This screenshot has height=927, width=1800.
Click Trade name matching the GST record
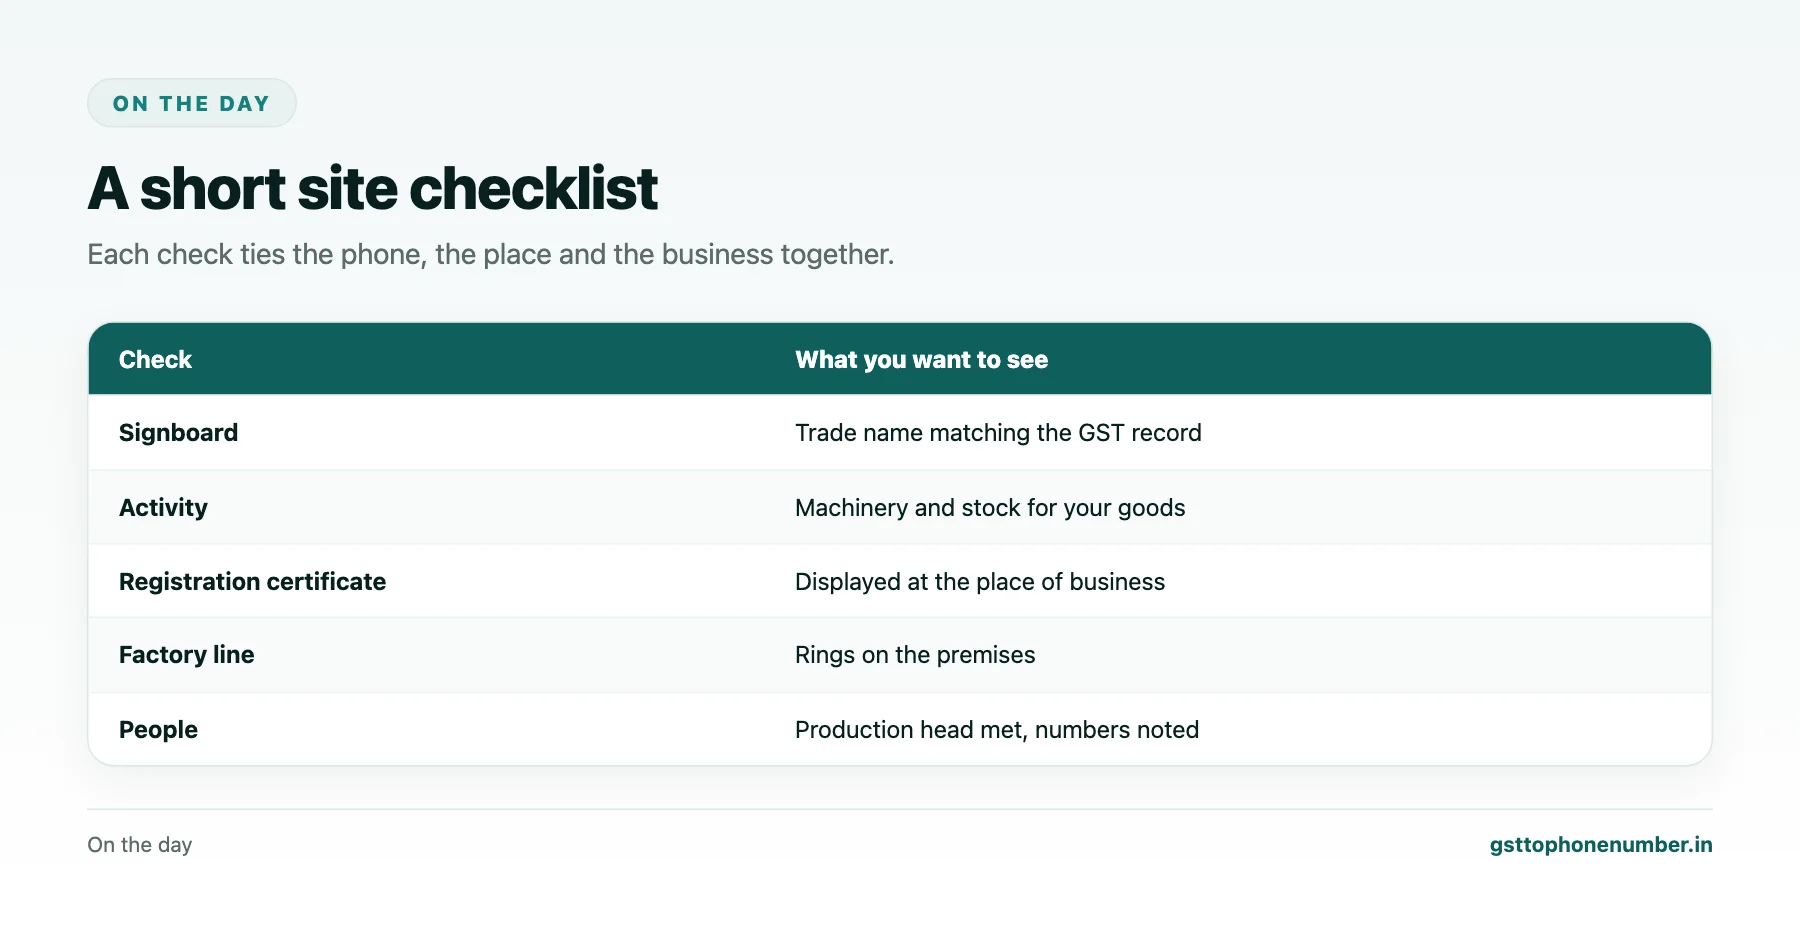pos(998,433)
